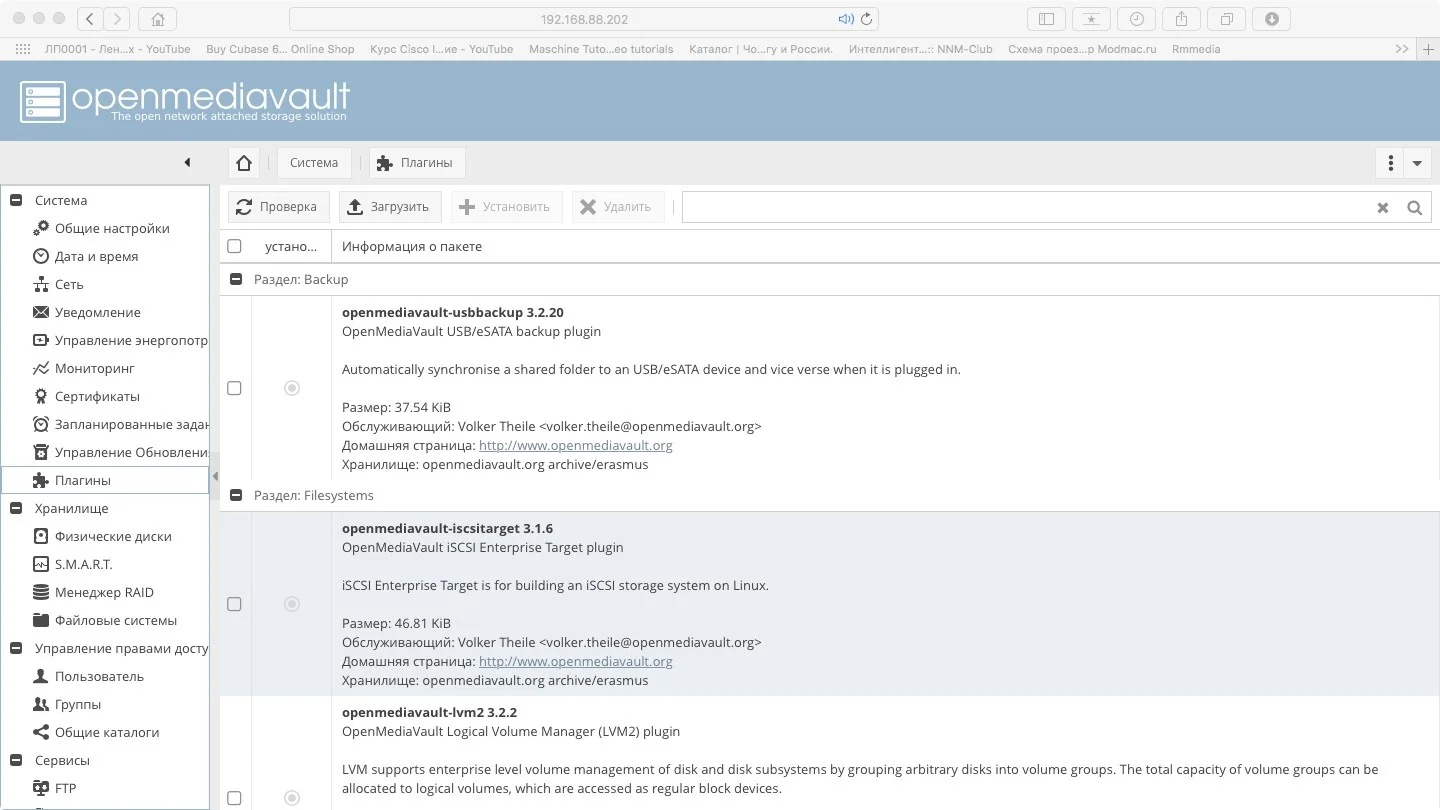Open the Buy Cubase 6 Online Shop bookmark
The height and width of the screenshot is (810, 1440).
coord(280,49)
